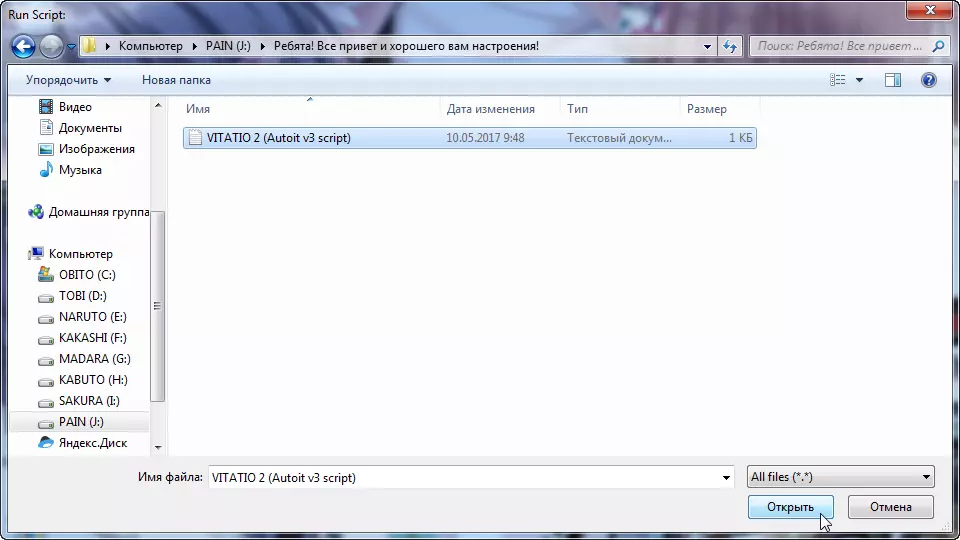Click the sidebar scroll down arrow
Screen dimensions: 960x540
click(158, 448)
